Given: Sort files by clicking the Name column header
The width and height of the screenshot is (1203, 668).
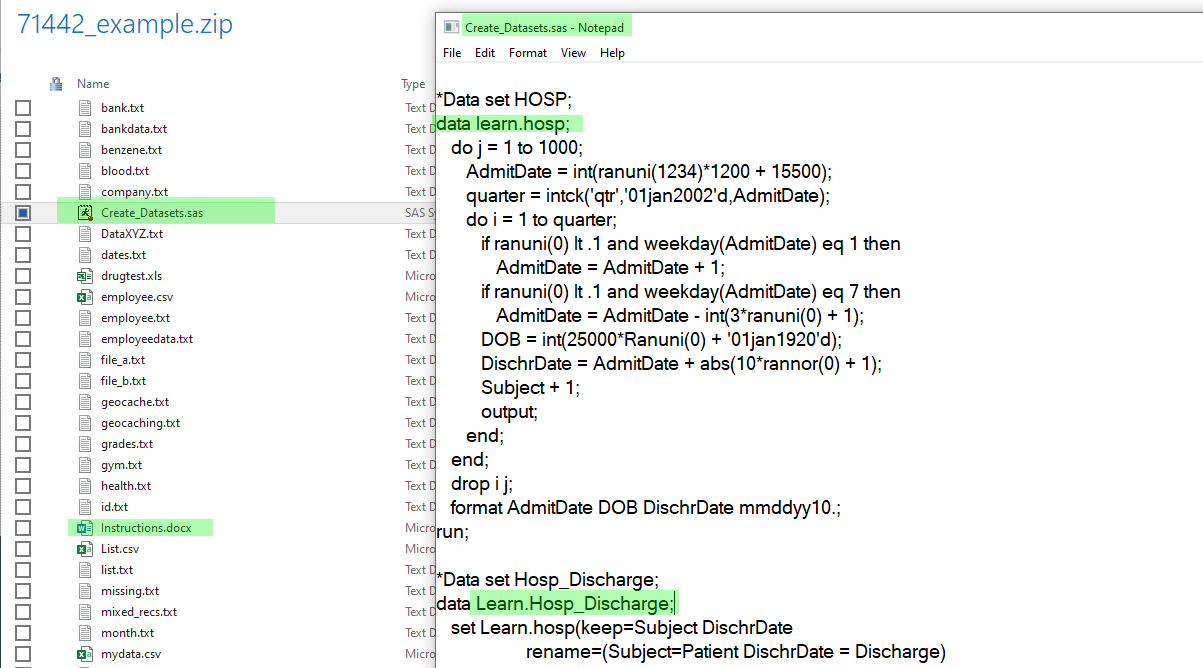Looking at the screenshot, I should (92, 83).
